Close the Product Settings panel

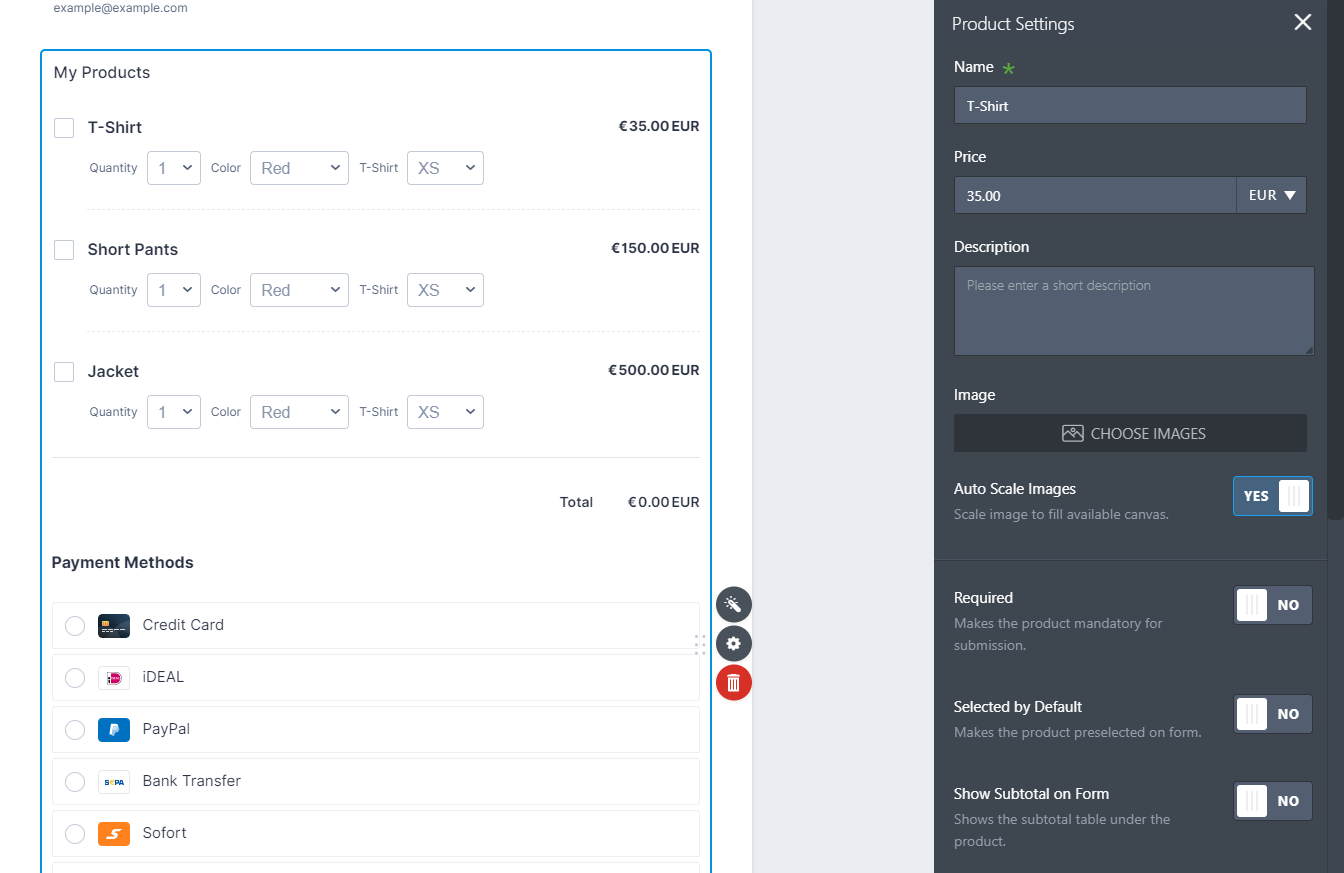1302,23
